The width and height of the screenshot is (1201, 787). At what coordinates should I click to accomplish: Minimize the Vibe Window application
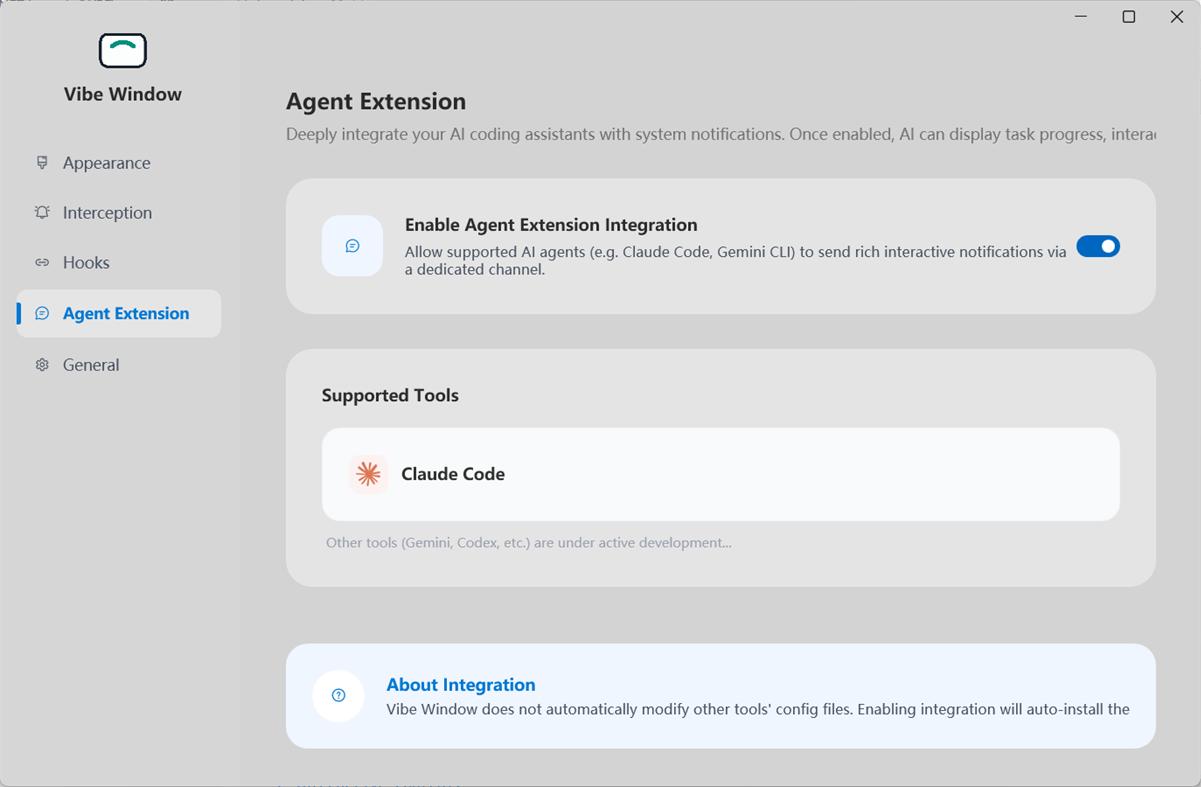click(x=1081, y=17)
